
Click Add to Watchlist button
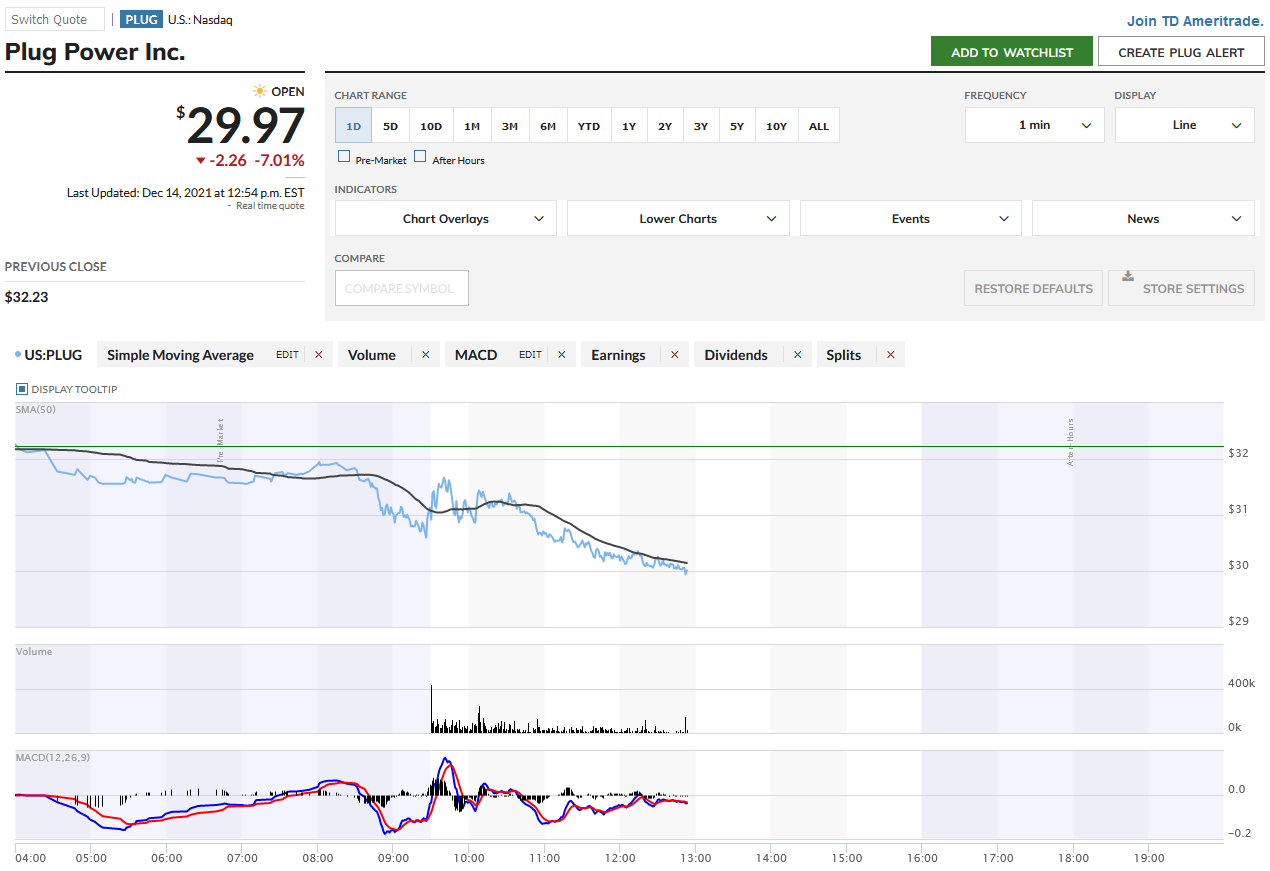pyautogui.click(x=1012, y=52)
